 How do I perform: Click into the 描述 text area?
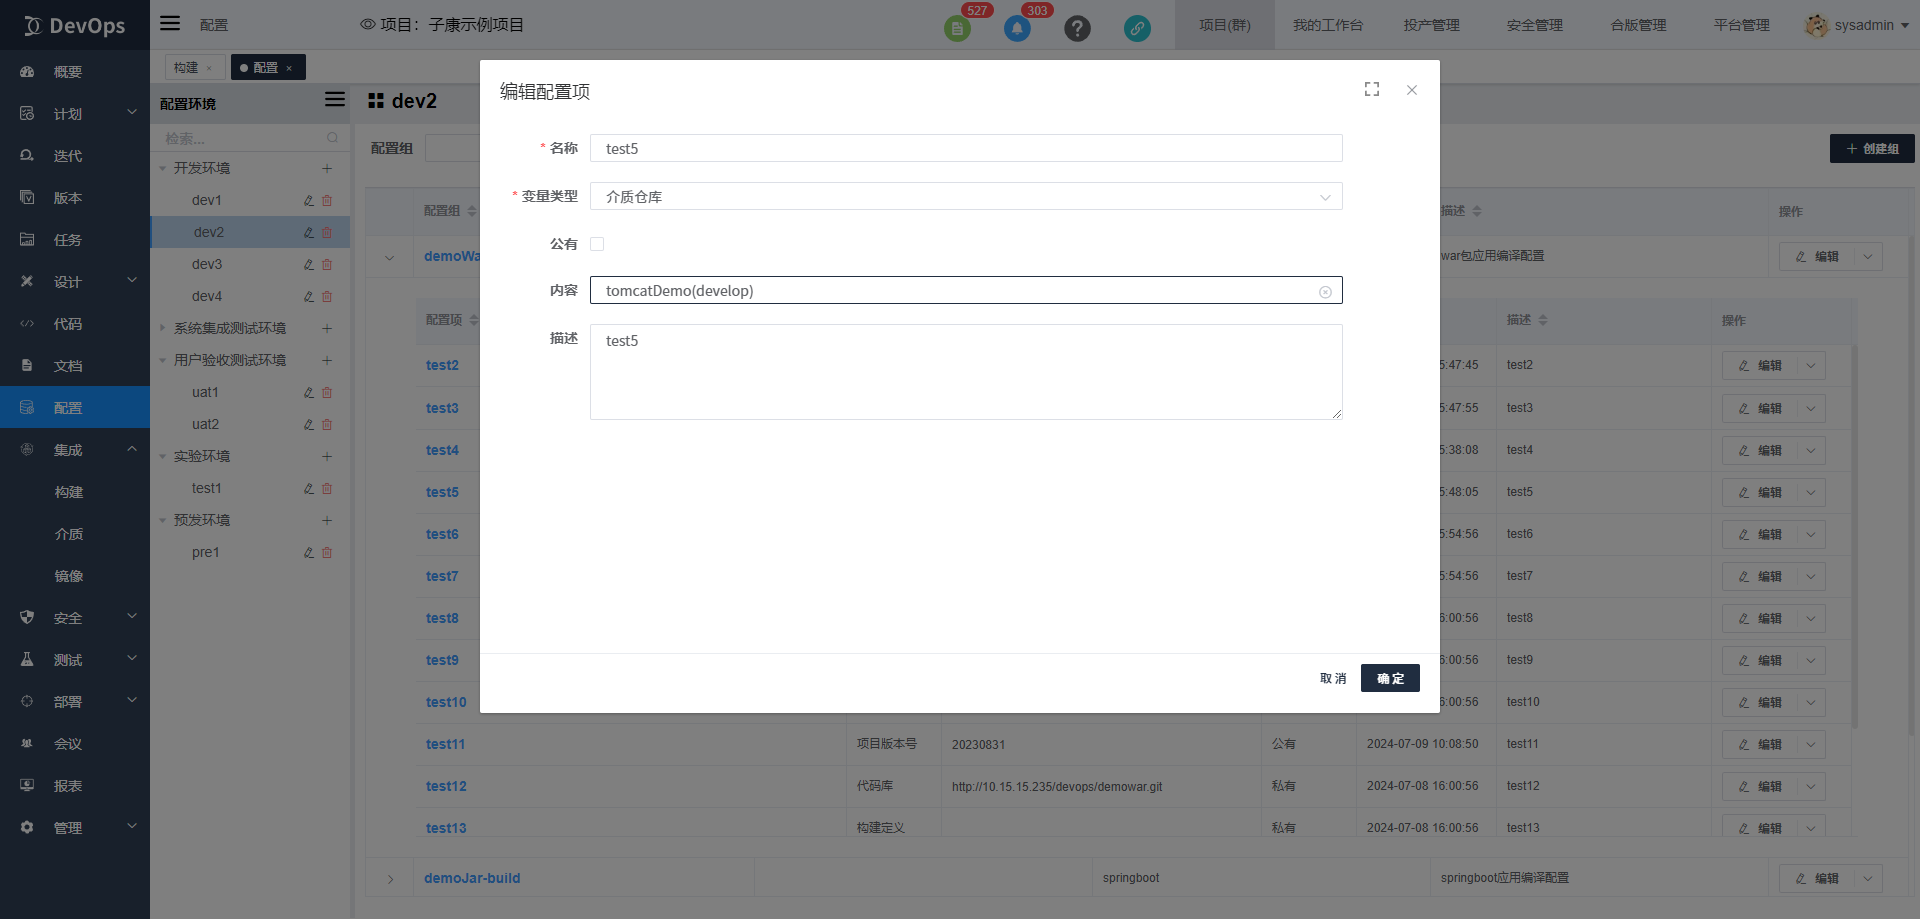coord(965,372)
